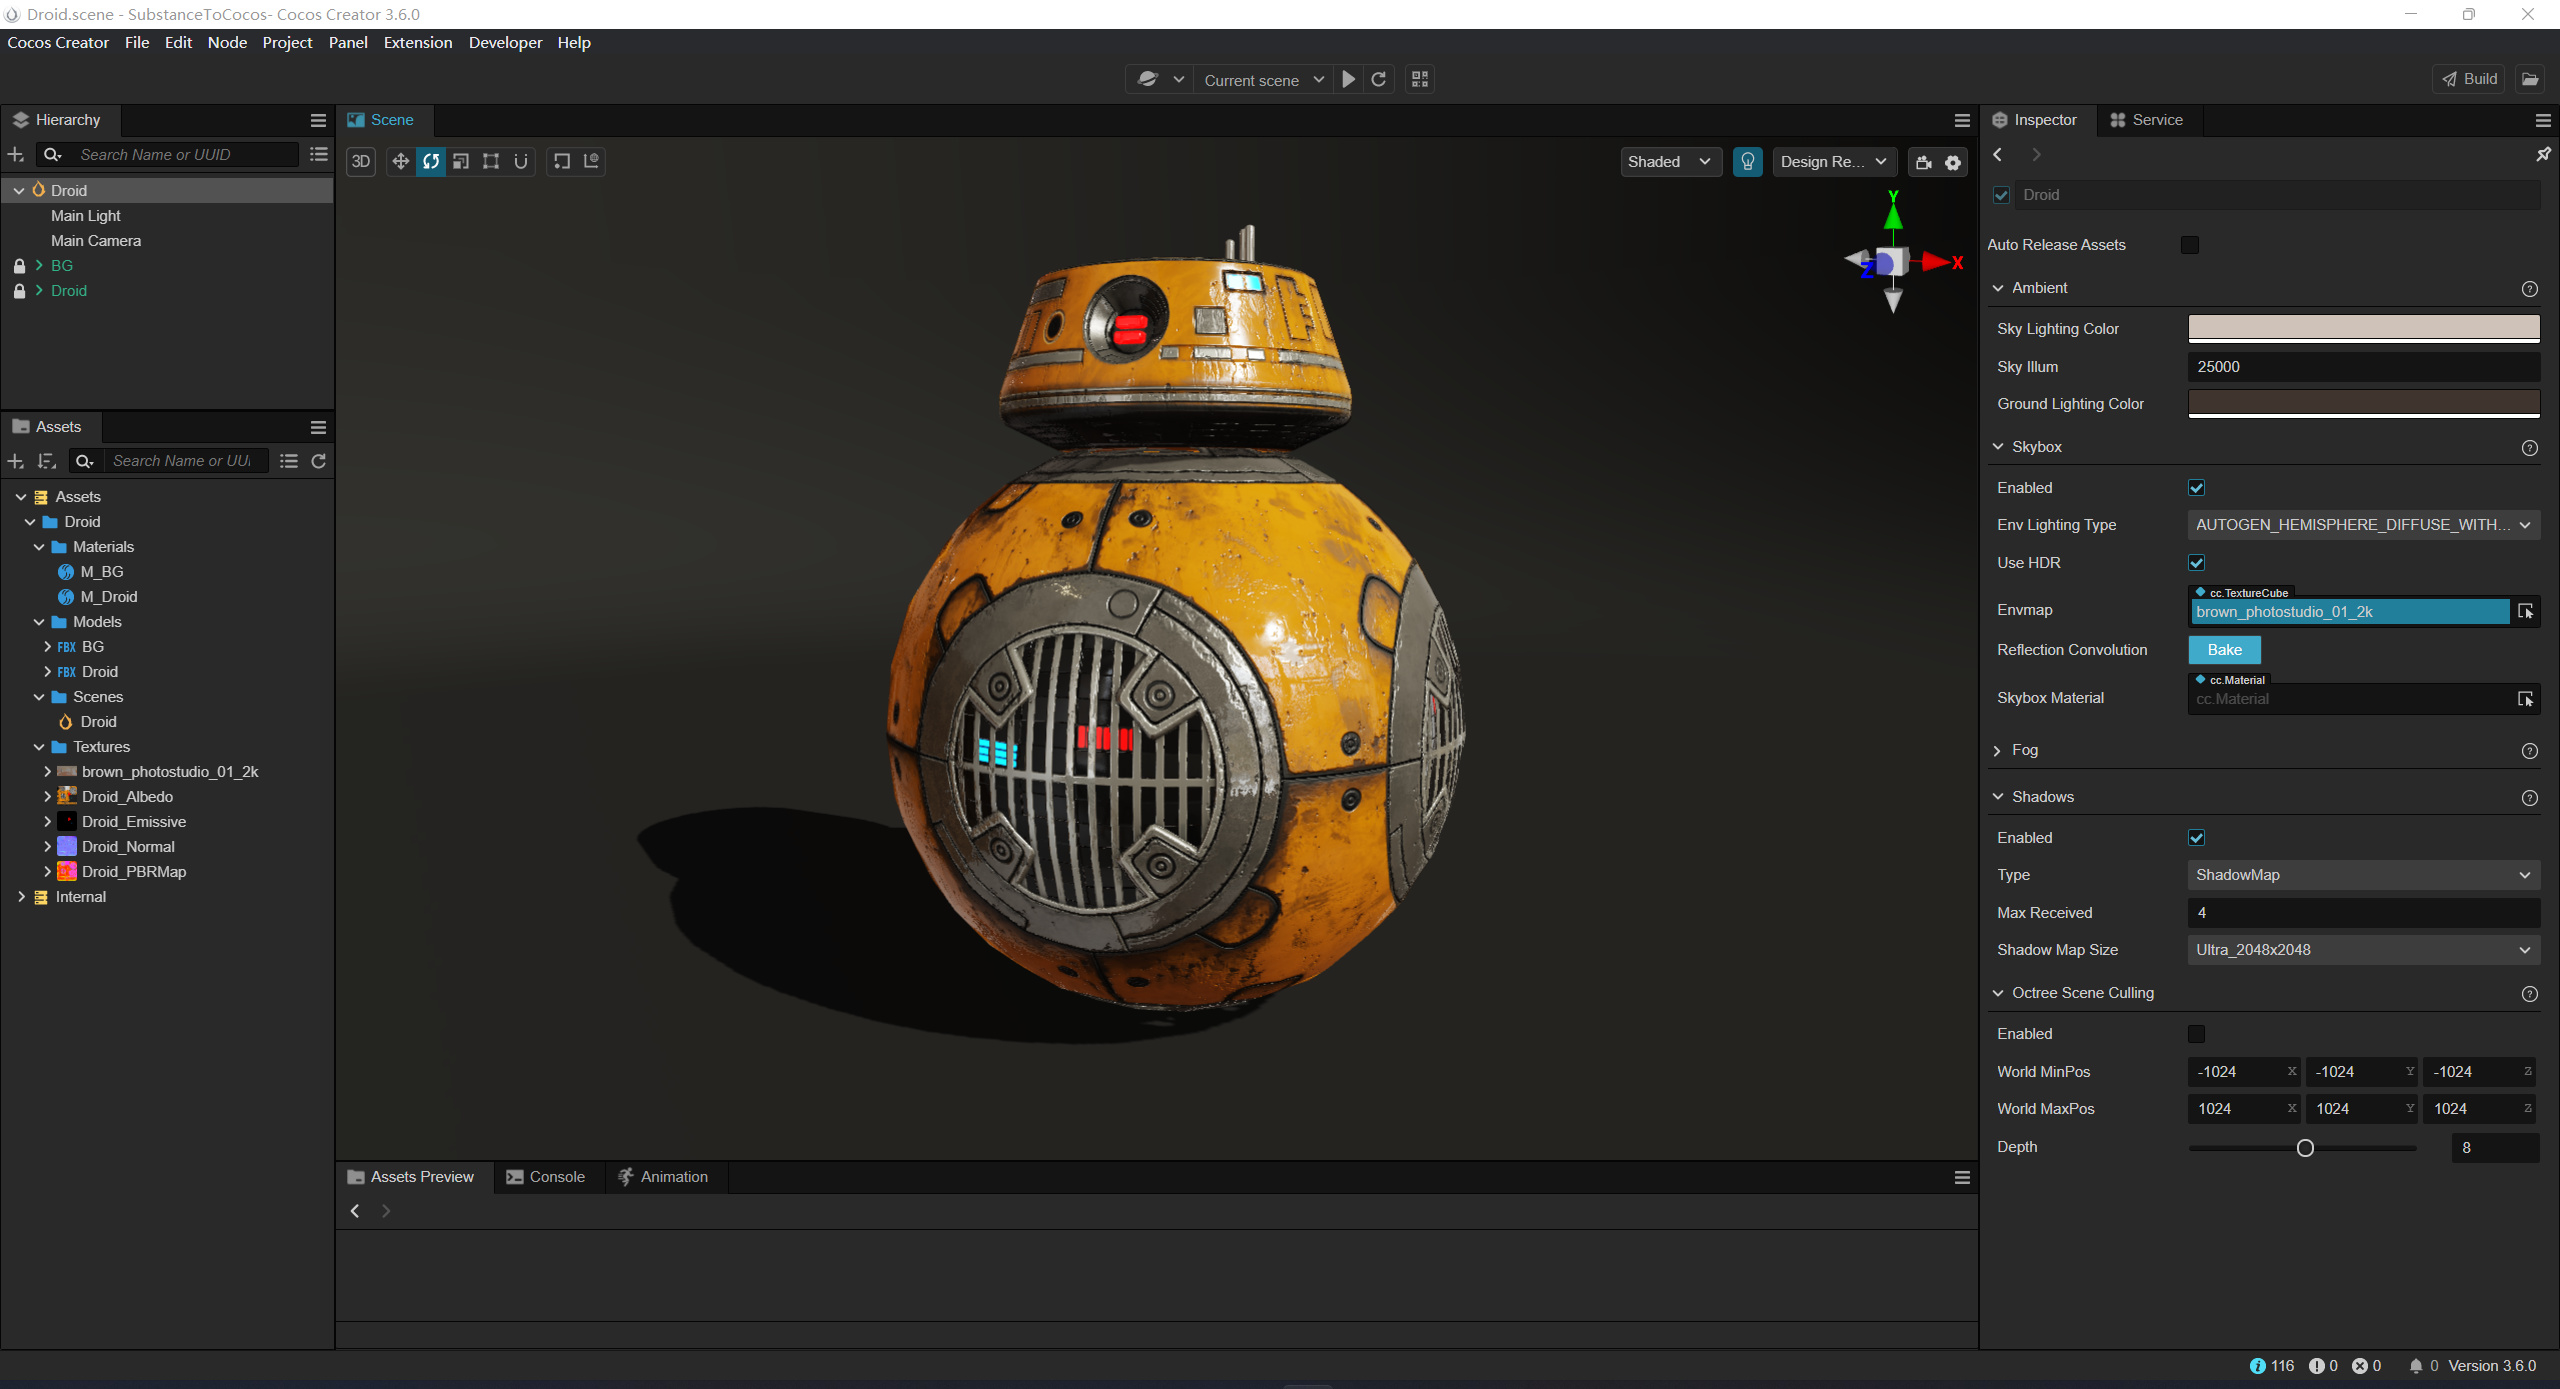Click the Build button
The image size is (2560, 1389).
point(2469,79)
